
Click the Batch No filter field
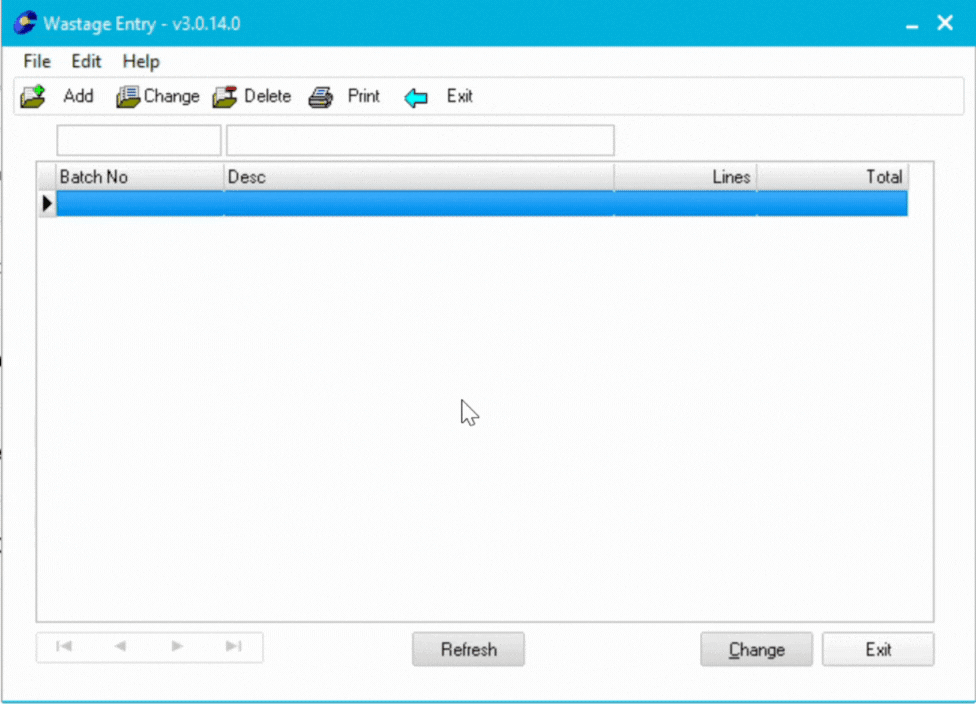(139, 140)
